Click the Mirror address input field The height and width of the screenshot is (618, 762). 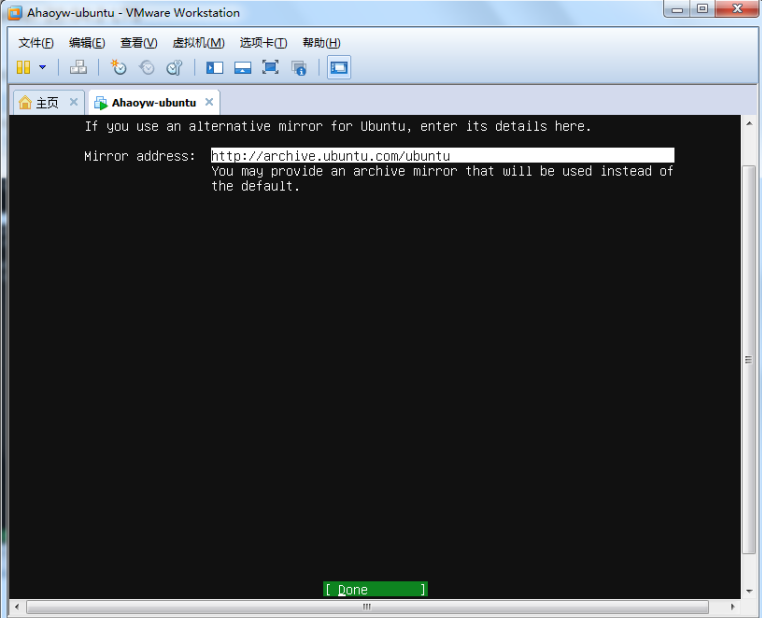coord(442,156)
